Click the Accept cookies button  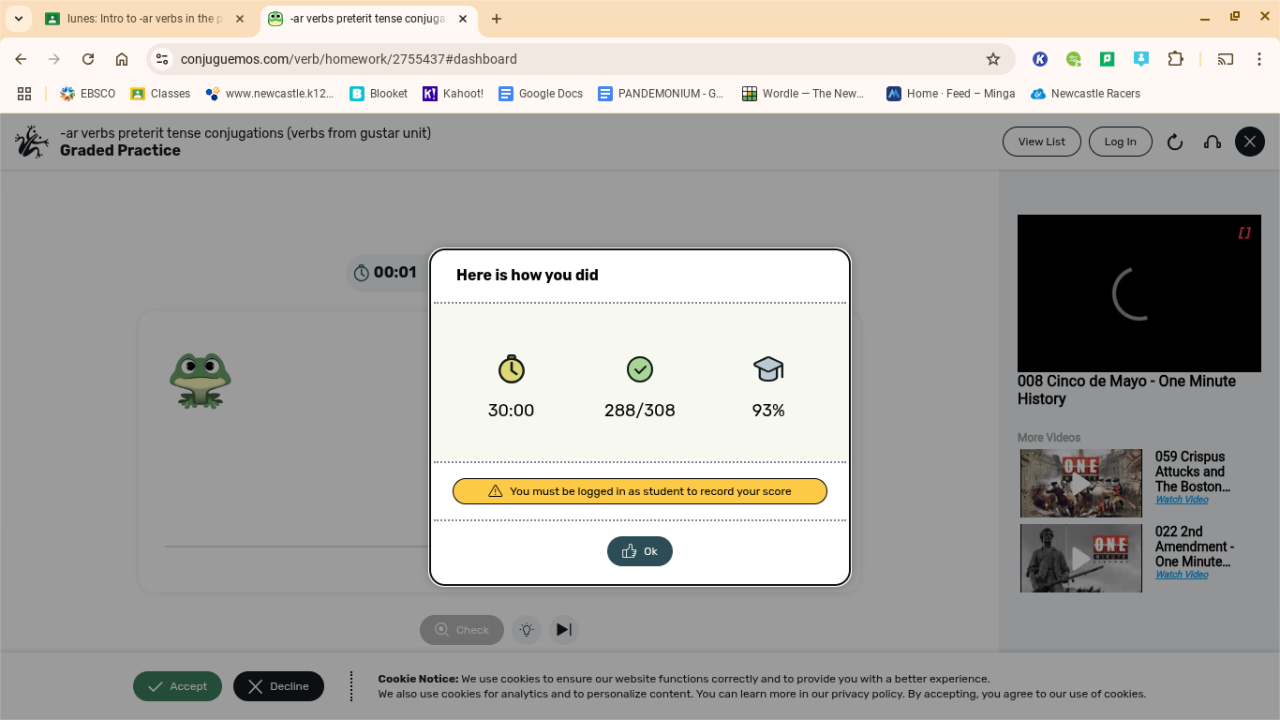[177, 686]
